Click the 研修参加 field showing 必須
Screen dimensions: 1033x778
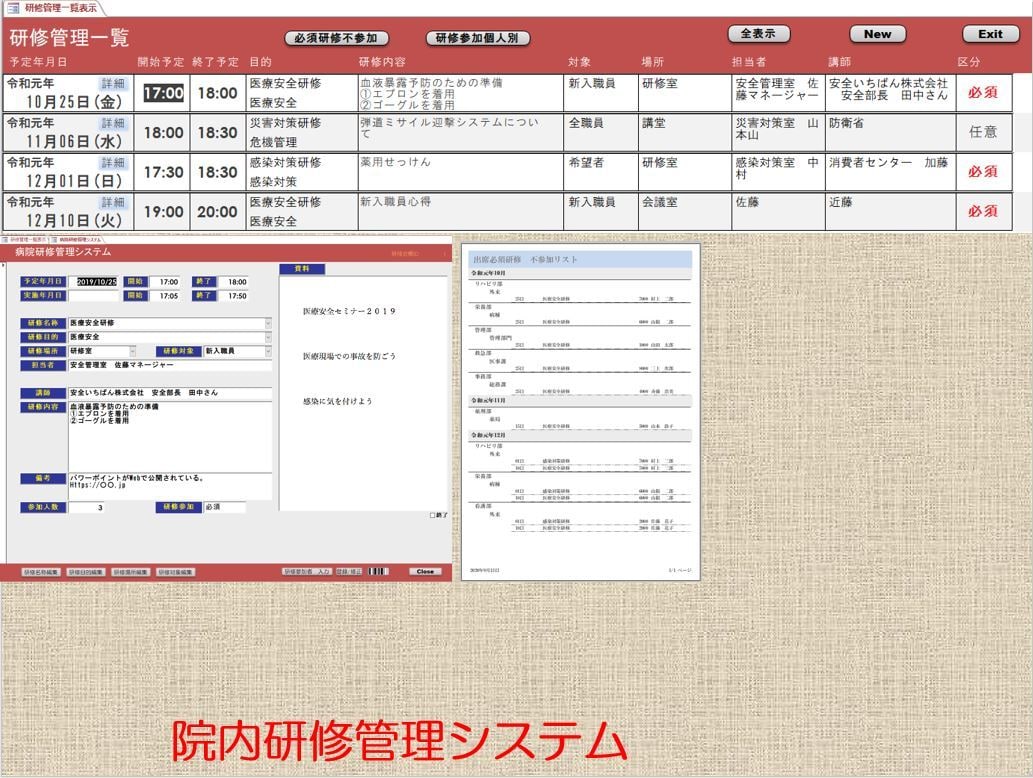coord(224,507)
